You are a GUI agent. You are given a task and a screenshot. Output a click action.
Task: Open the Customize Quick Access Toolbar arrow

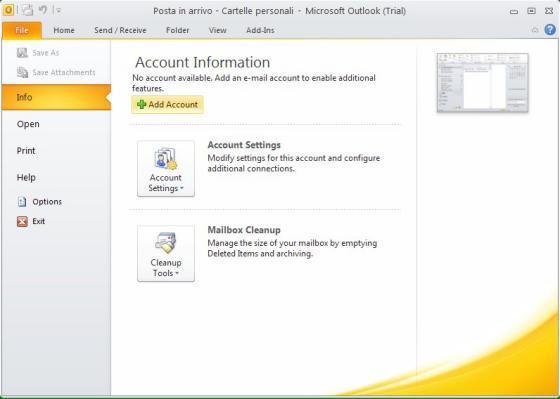(59, 11)
